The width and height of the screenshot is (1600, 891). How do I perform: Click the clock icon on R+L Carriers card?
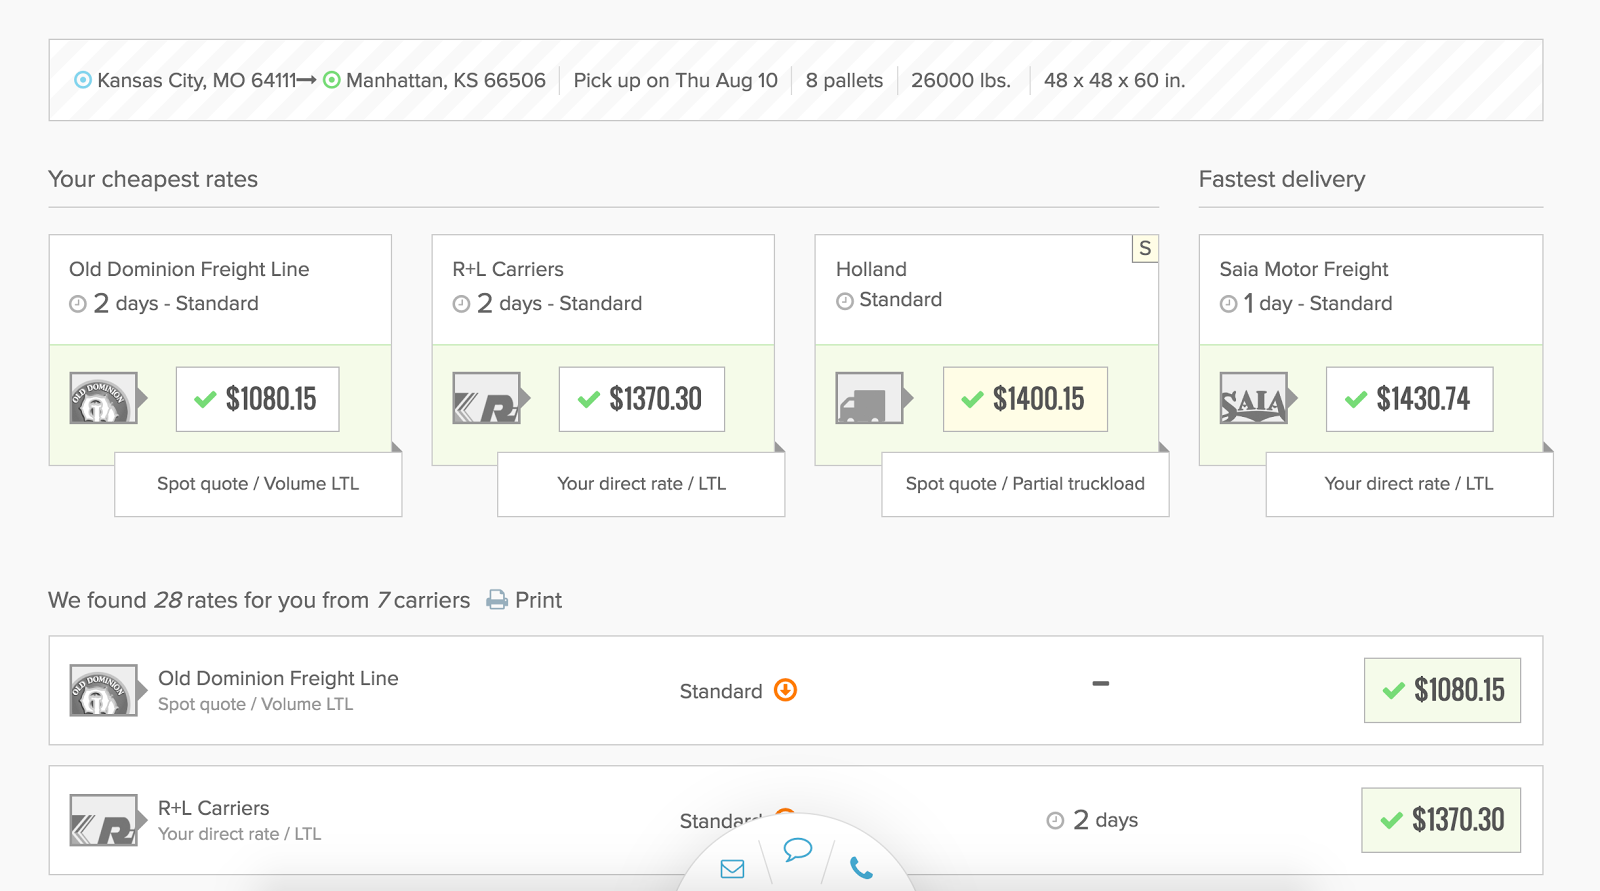(461, 304)
